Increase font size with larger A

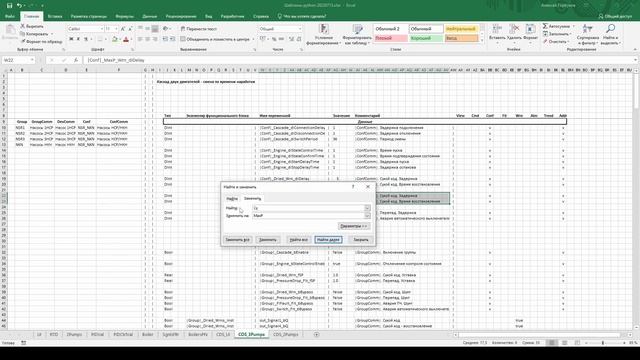pyautogui.click(x=123, y=29)
